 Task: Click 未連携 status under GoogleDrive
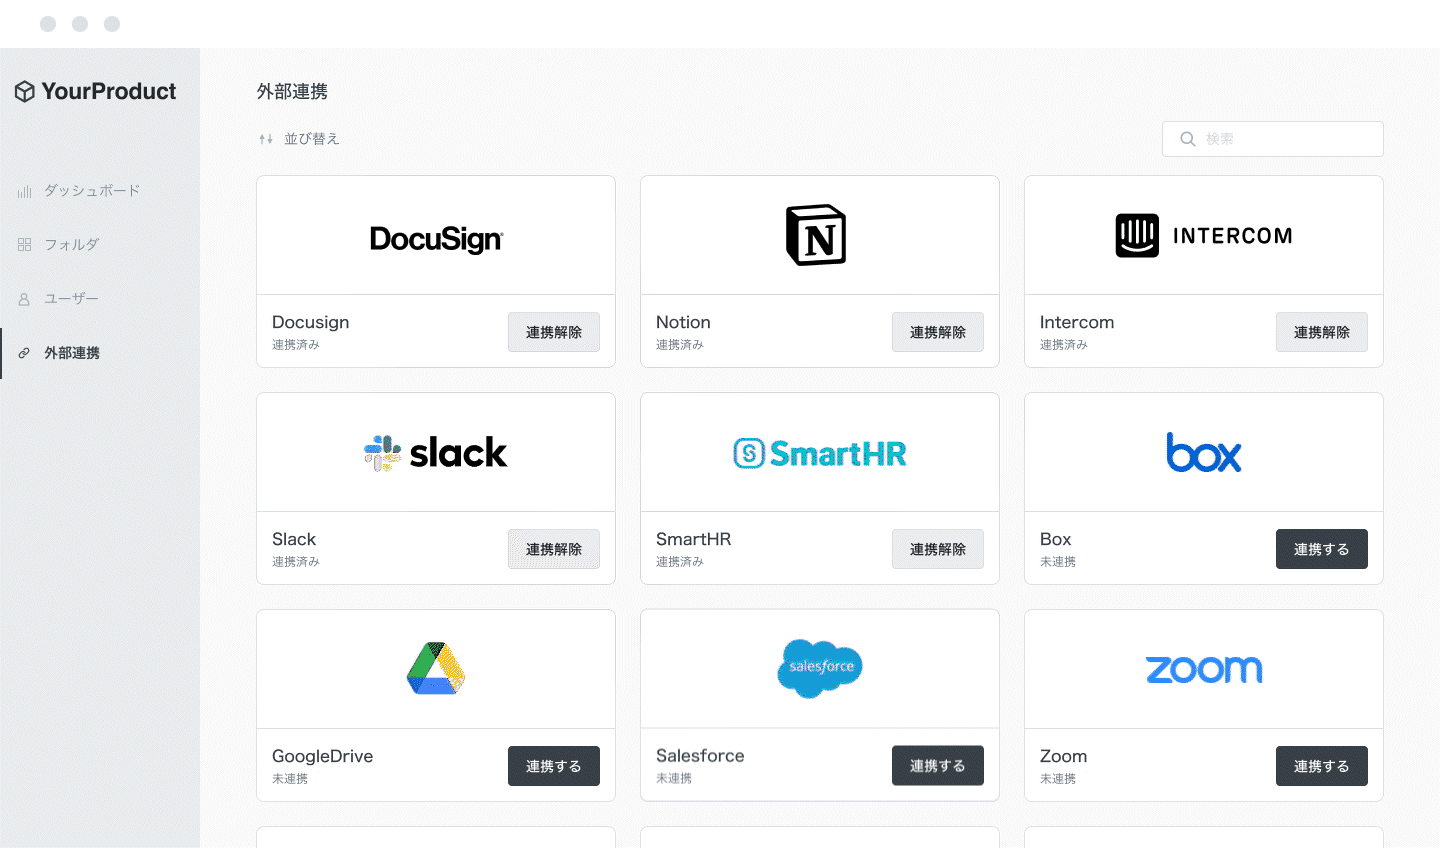290,779
